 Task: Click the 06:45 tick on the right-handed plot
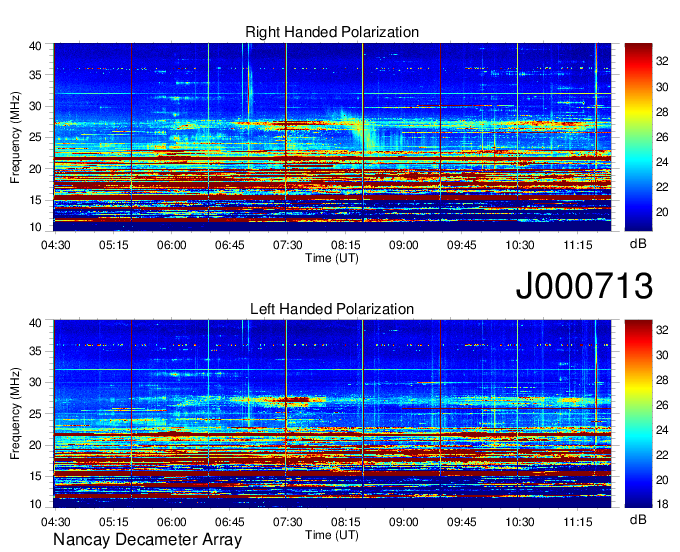(x=230, y=245)
